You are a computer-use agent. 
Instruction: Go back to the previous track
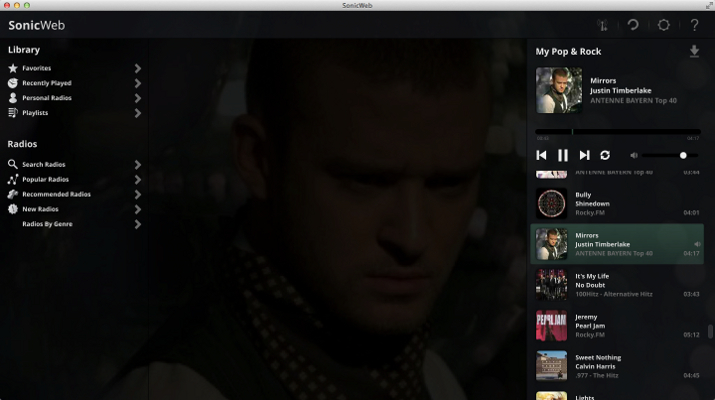[541, 155]
